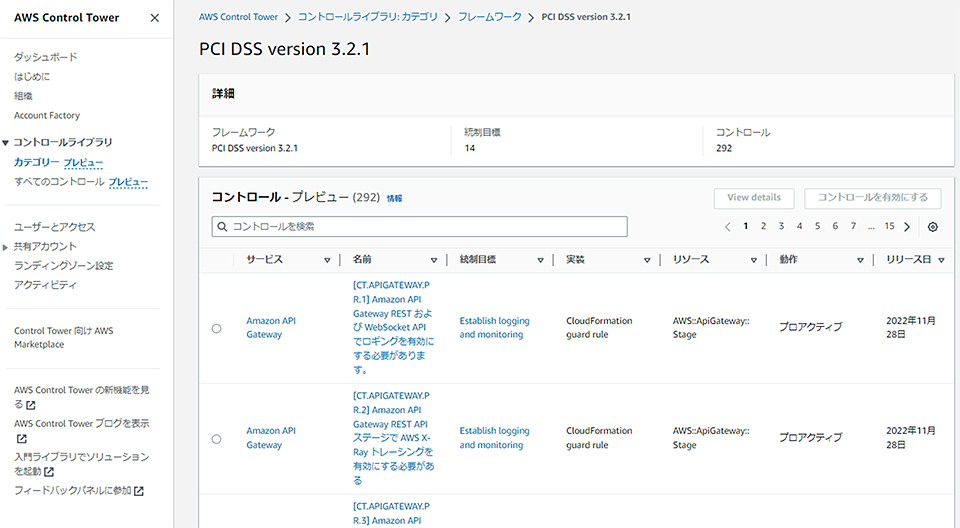Go to page 7
Viewport: 960px width, 528px height.
[853, 226]
